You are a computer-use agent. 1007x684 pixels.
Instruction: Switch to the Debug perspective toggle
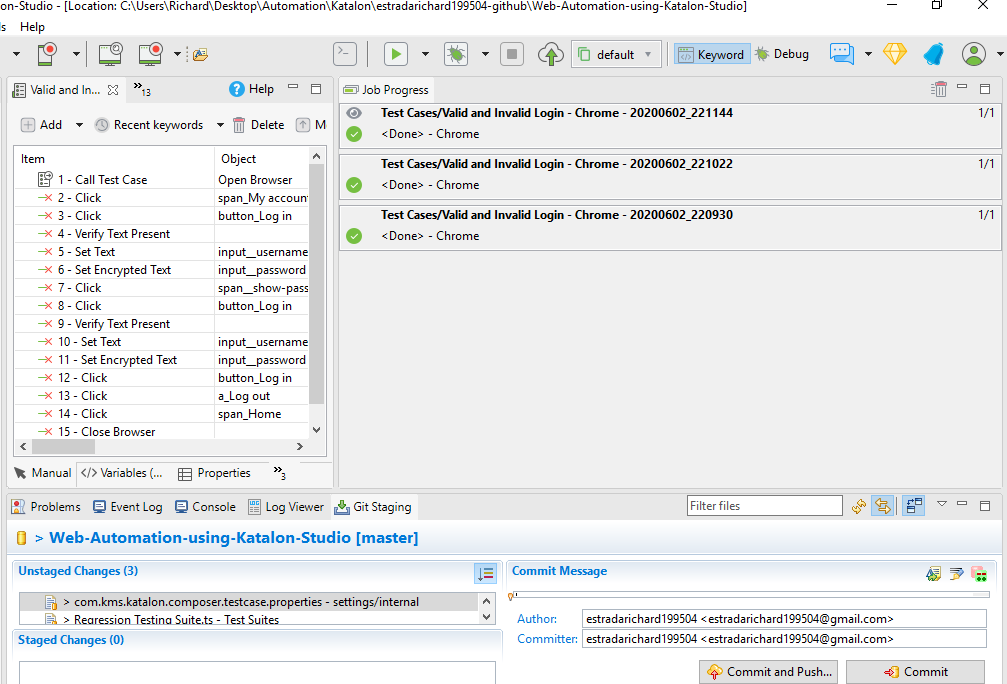[782, 55]
